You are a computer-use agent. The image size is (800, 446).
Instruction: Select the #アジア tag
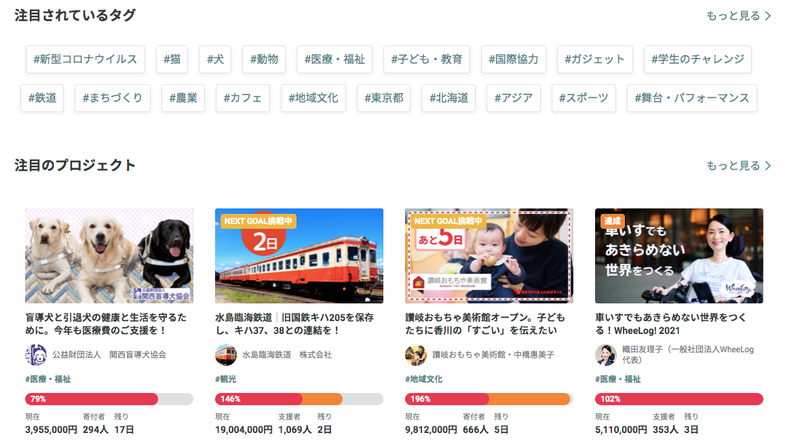pyautogui.click(x=513, y=98)
